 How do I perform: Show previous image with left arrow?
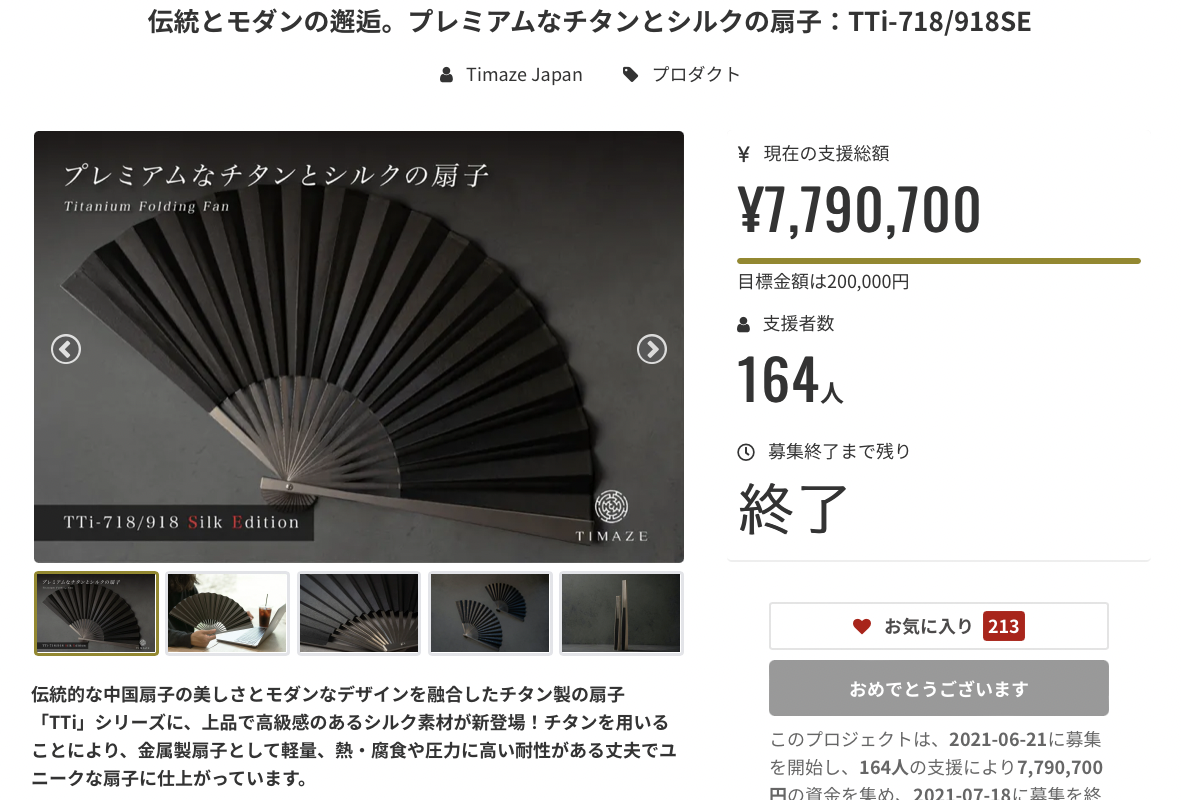66,349
